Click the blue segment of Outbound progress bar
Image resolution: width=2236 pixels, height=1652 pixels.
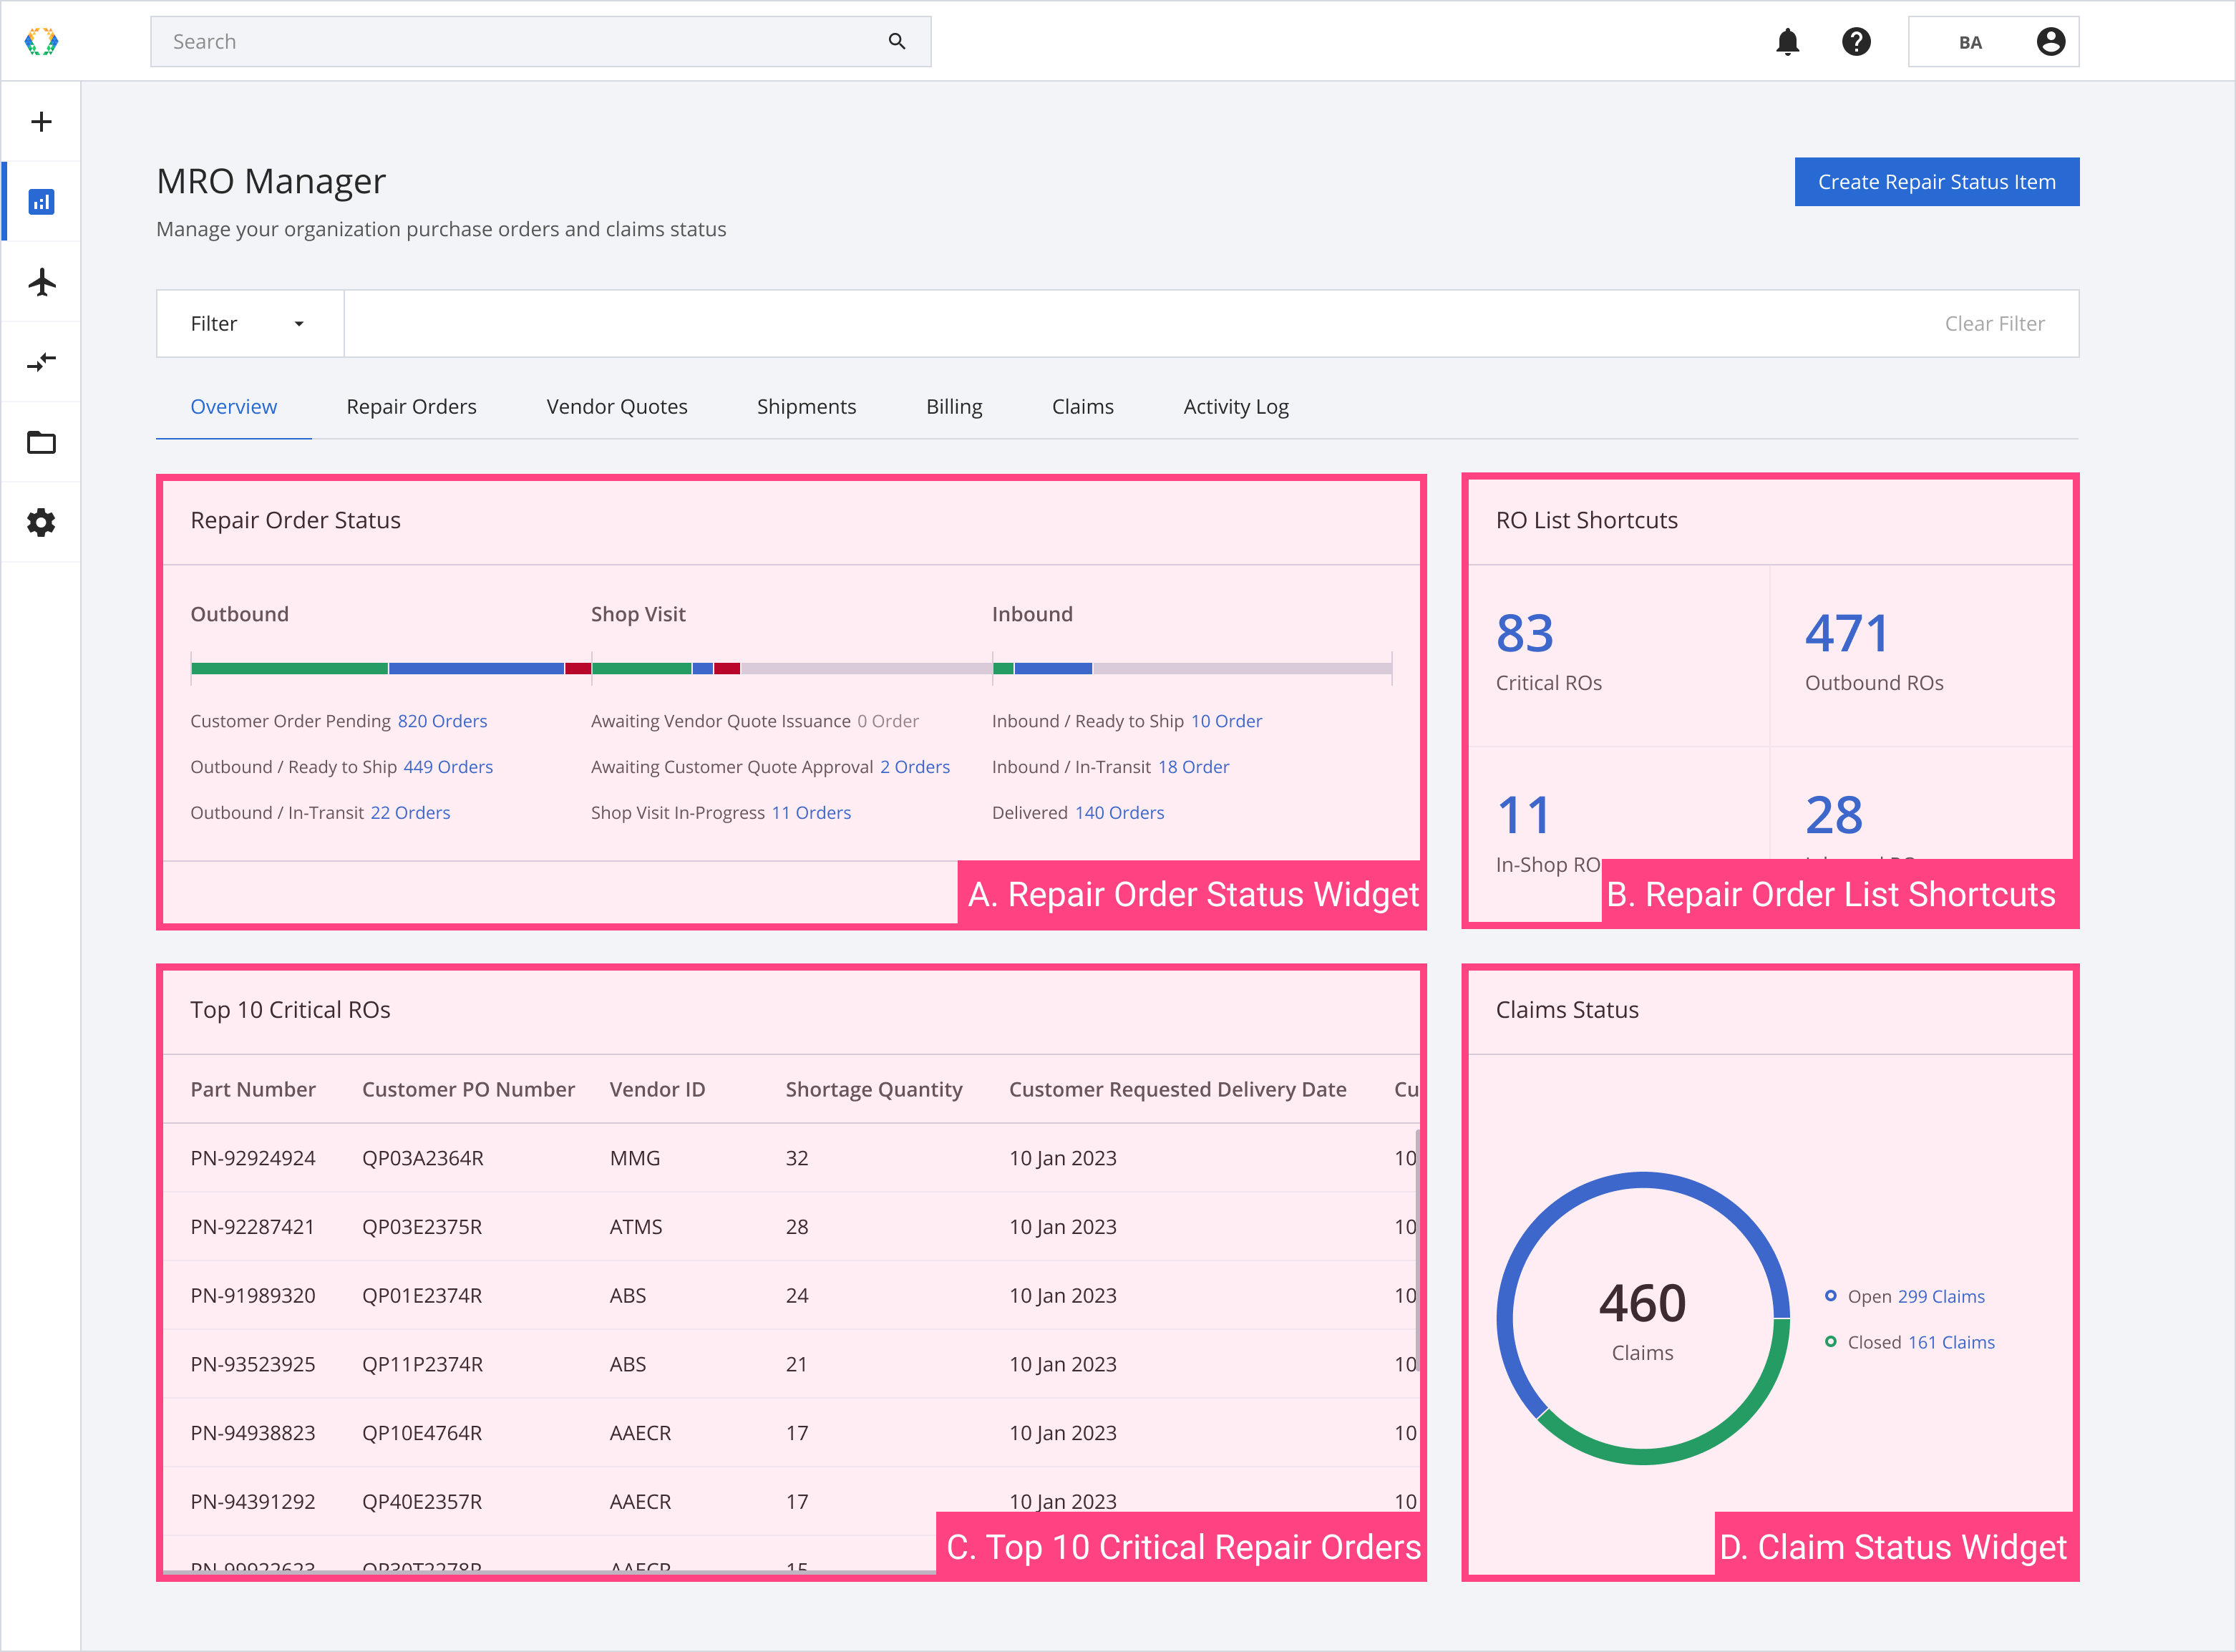tap(476, 668)
